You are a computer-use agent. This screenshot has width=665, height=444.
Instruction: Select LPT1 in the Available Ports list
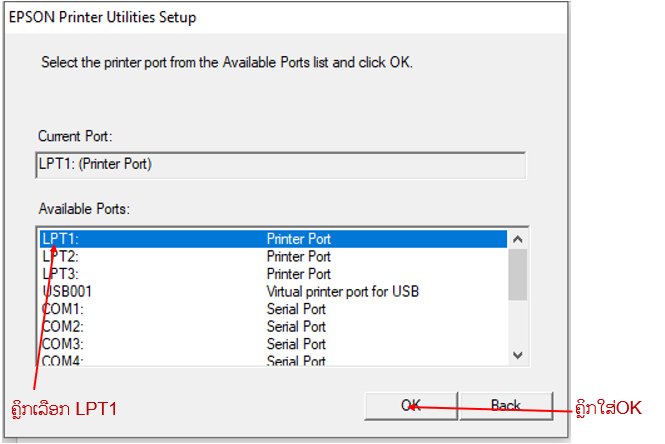150,239
